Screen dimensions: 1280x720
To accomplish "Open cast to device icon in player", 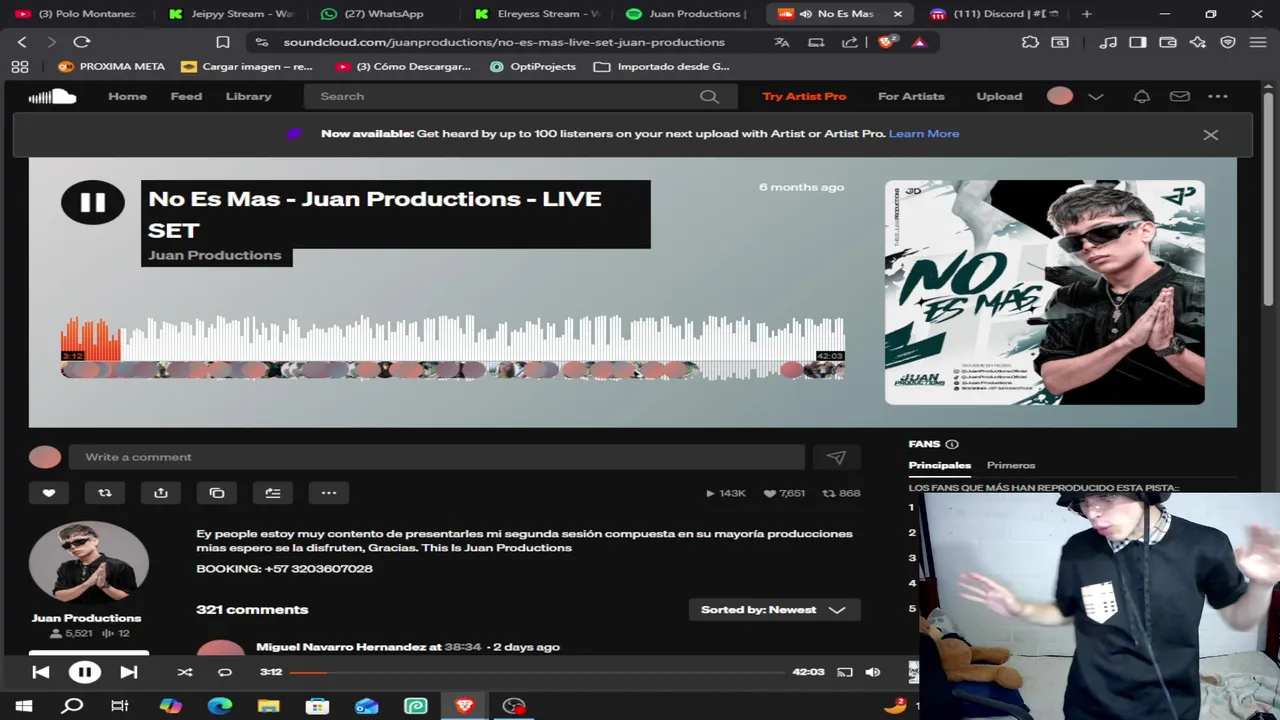I will (x=845, y=672).
